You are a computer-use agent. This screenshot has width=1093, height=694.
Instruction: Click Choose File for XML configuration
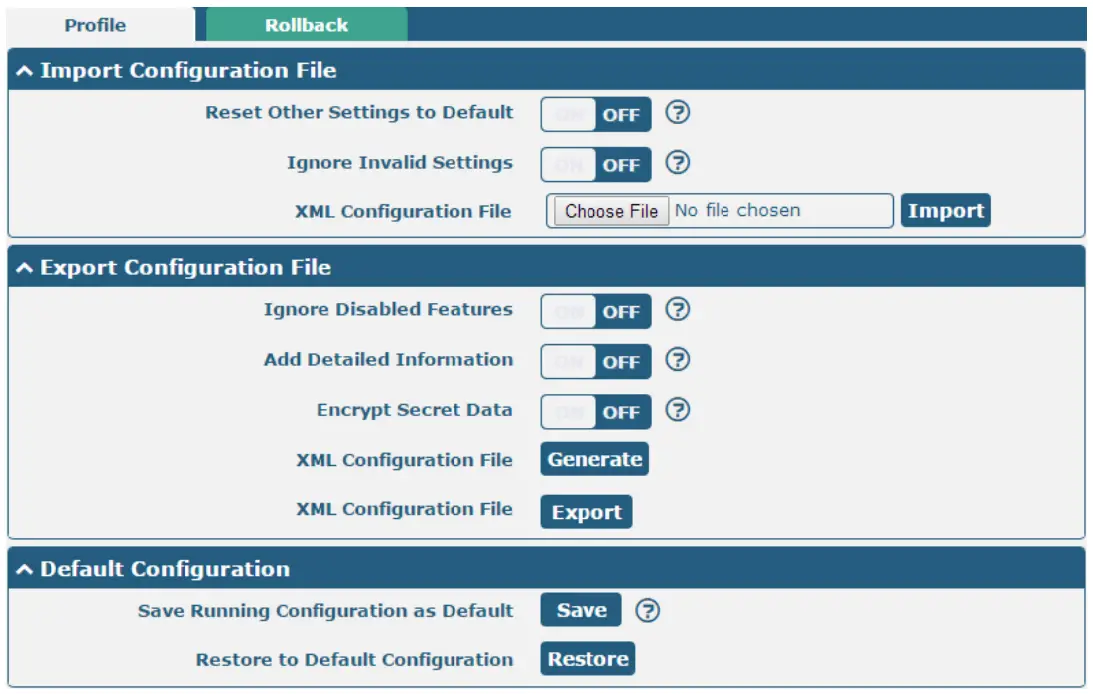coord(611,211)
